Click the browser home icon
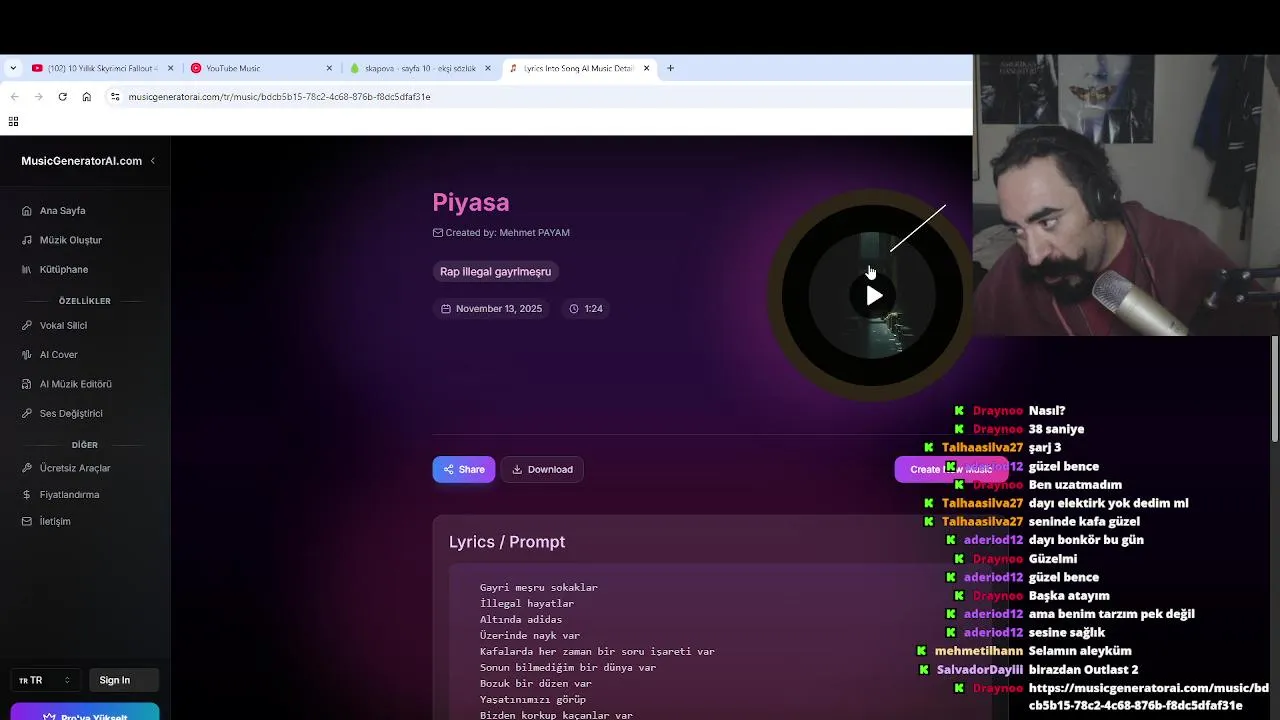The width and height of the screenshot is (1280, 720). point(87,97)
